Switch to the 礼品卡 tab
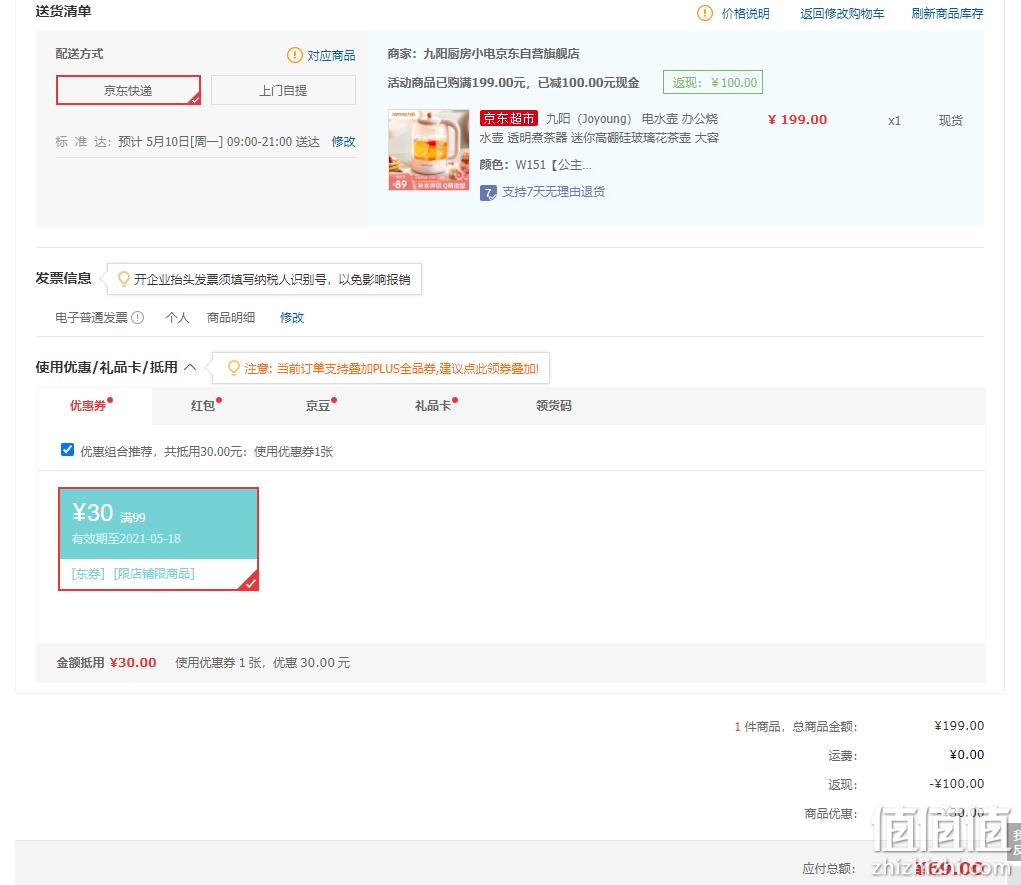1021x885 pixels. click(x=433, y=406)
